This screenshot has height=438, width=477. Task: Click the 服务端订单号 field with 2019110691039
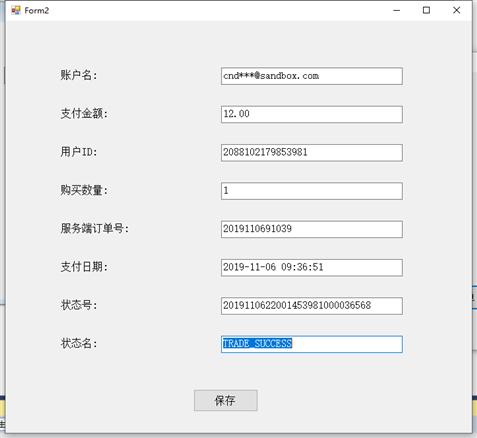(312, 229)
